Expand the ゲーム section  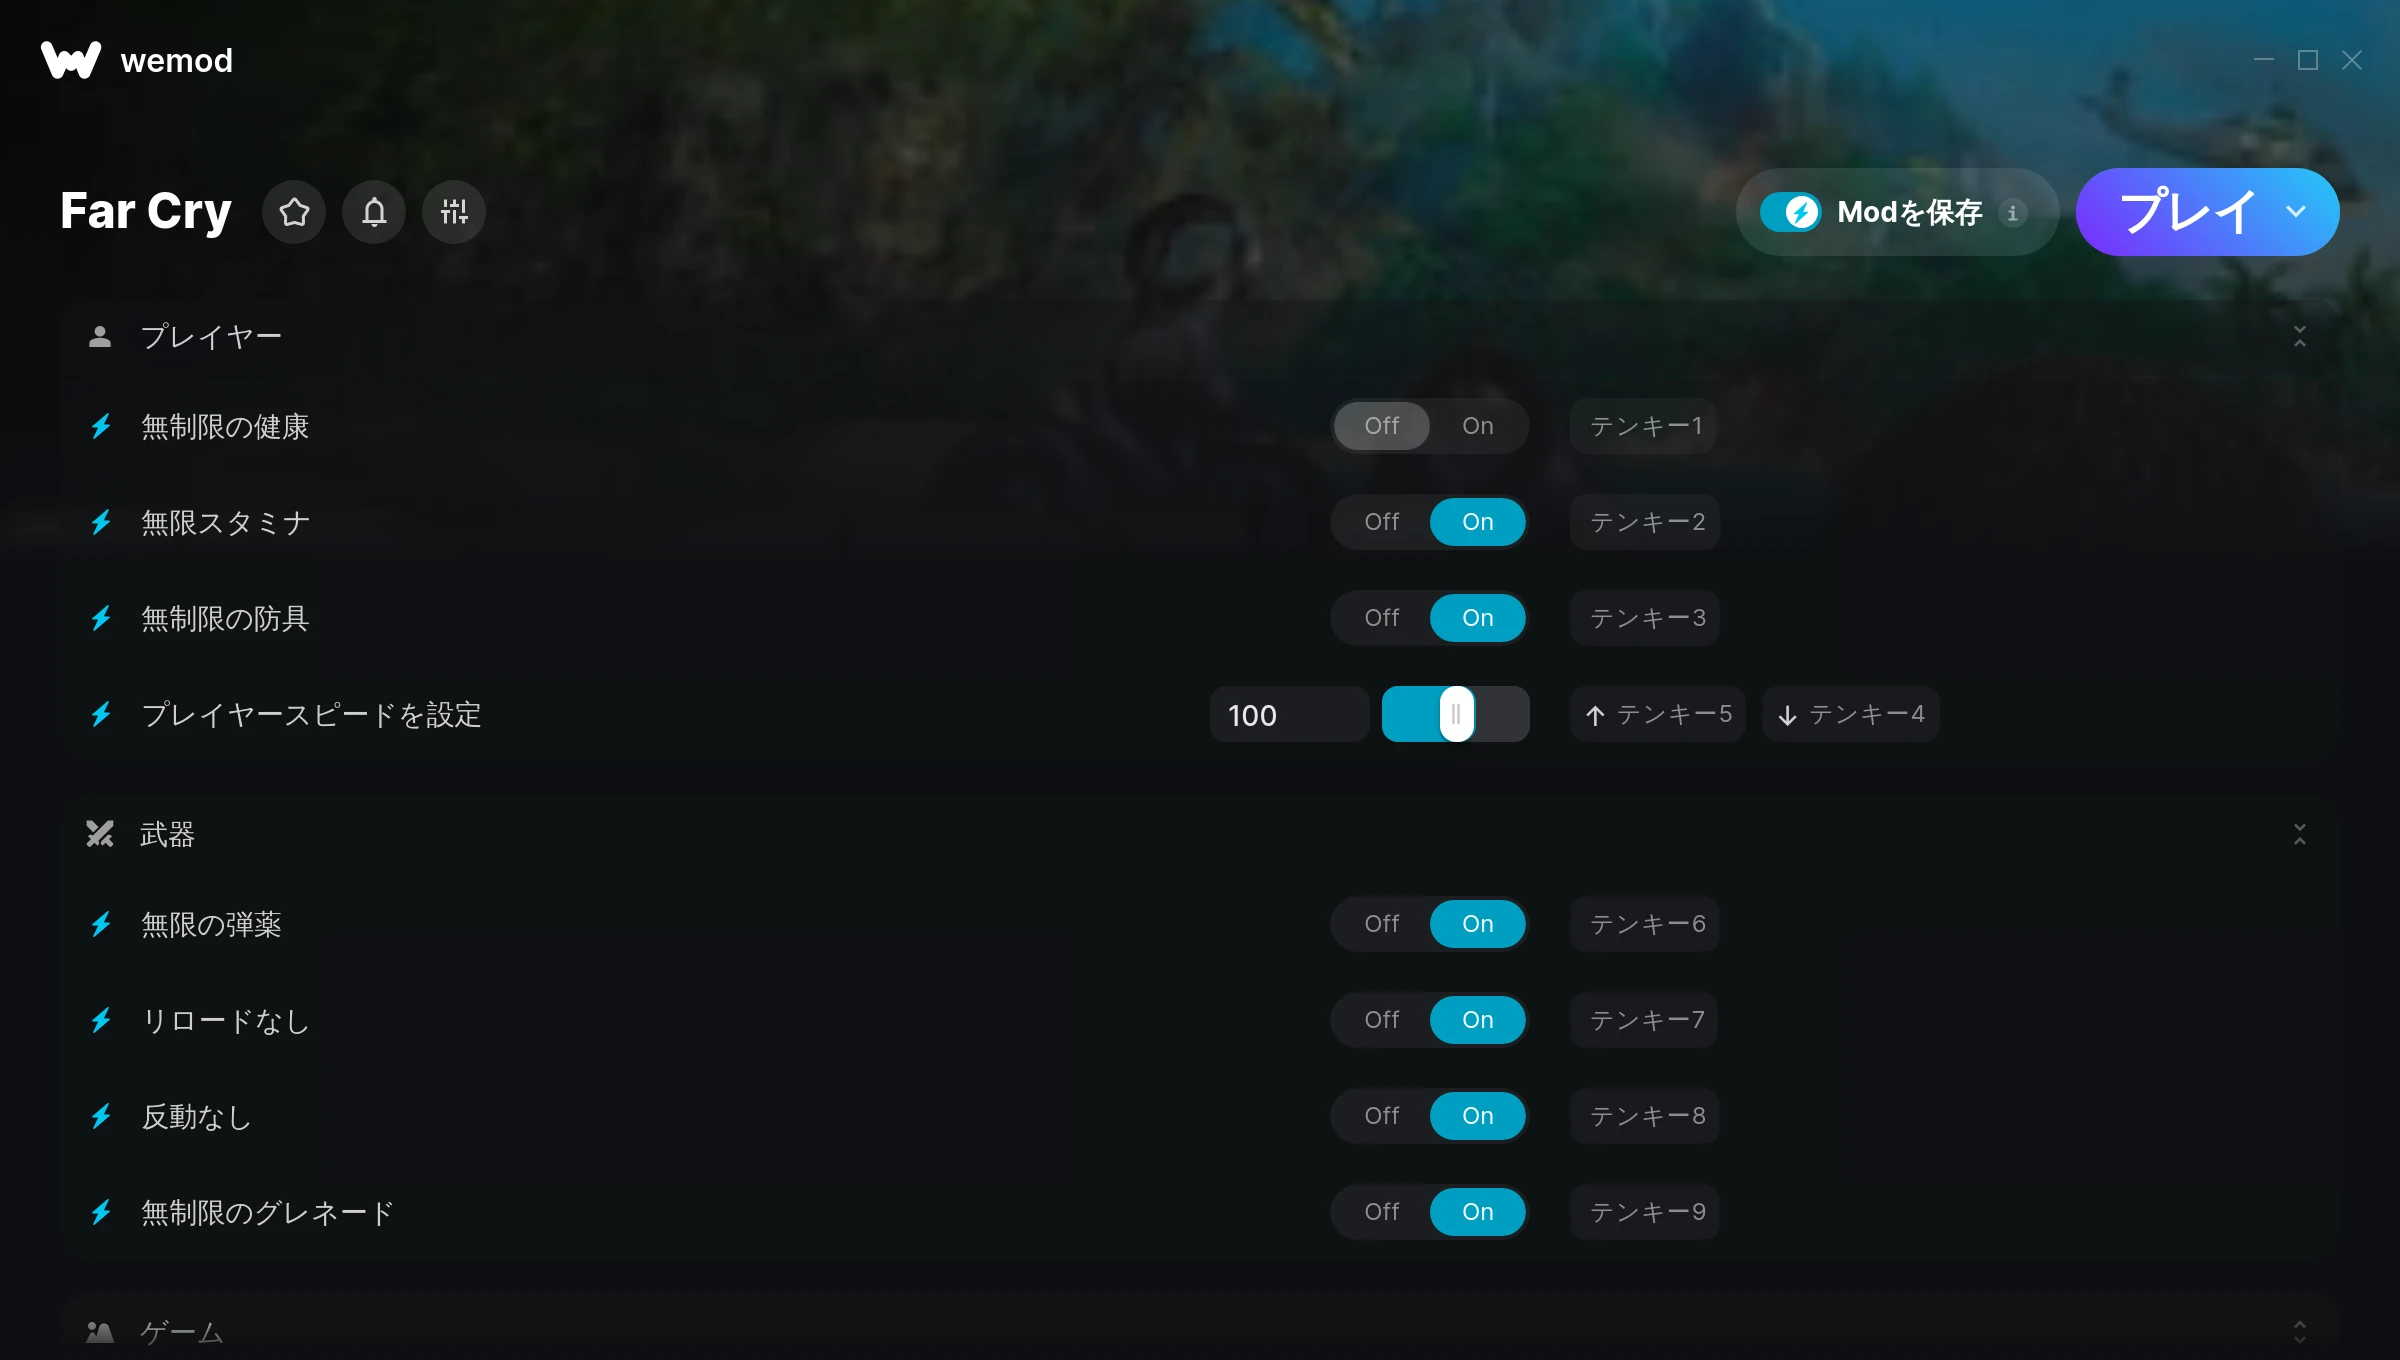tap(2300, 1331)
